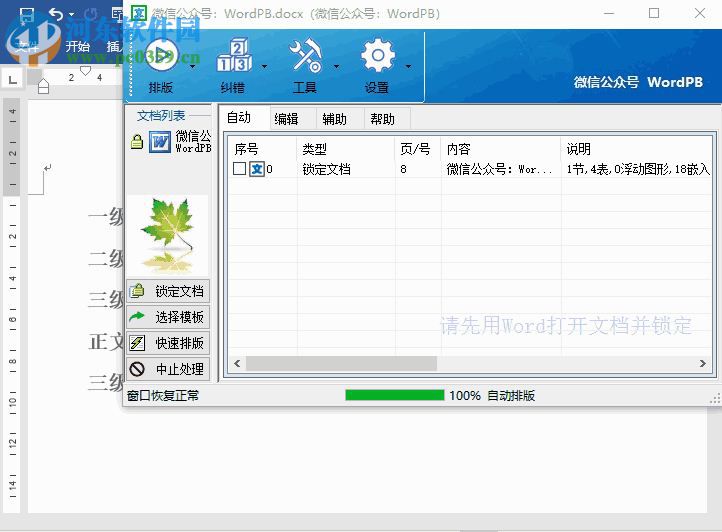
Task: Click the 微信公众号: Wor... content cell
Action: (x=499, y=170)
